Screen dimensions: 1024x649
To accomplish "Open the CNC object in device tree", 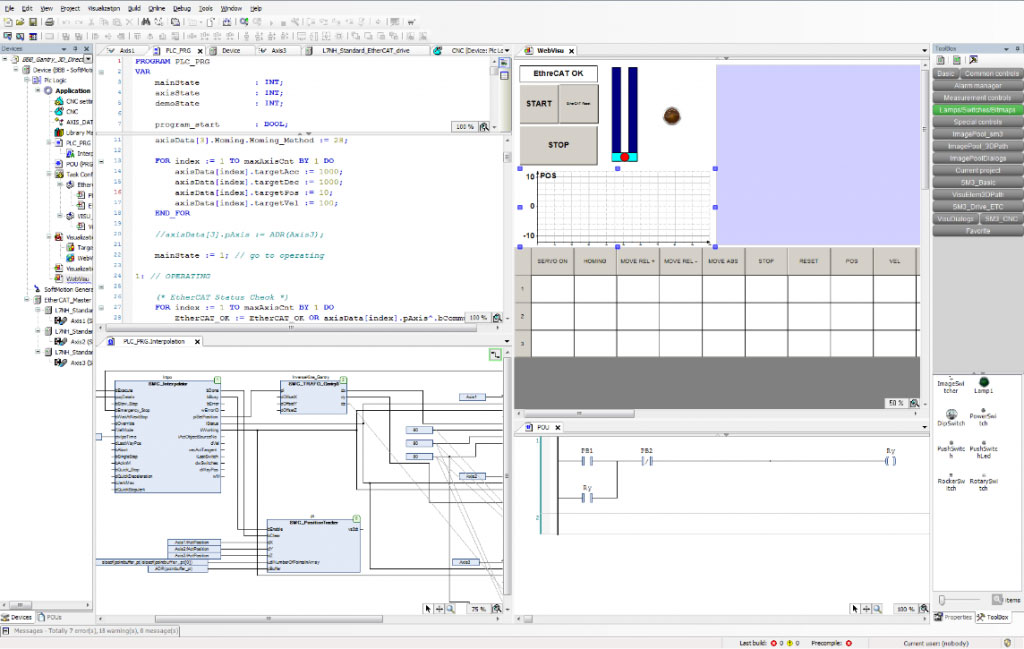I will pyautogui.click(x=67, y=112).
